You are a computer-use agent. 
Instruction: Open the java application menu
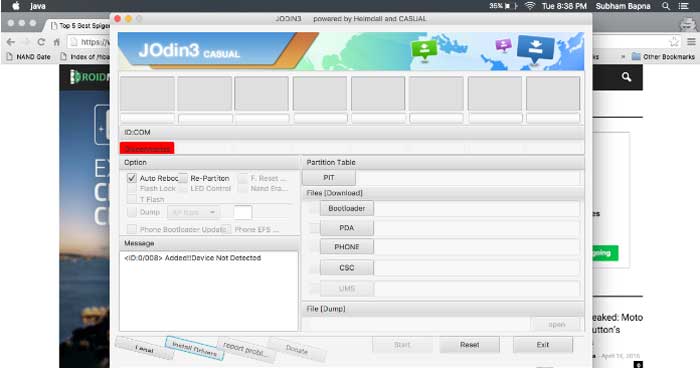(38, 6)
